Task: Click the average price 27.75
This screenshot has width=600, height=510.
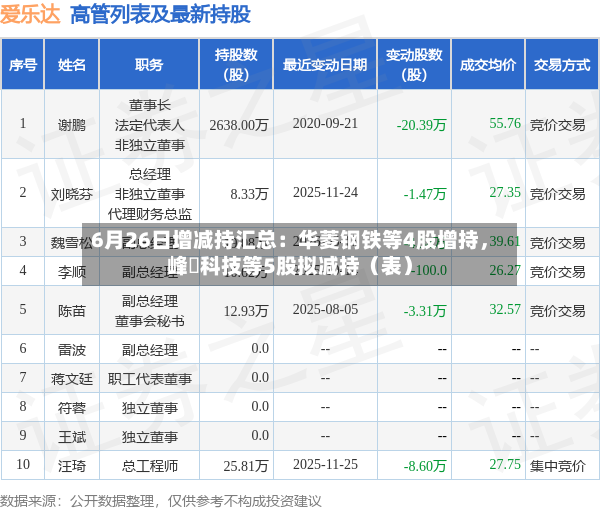Action: (x=505, y=464)
